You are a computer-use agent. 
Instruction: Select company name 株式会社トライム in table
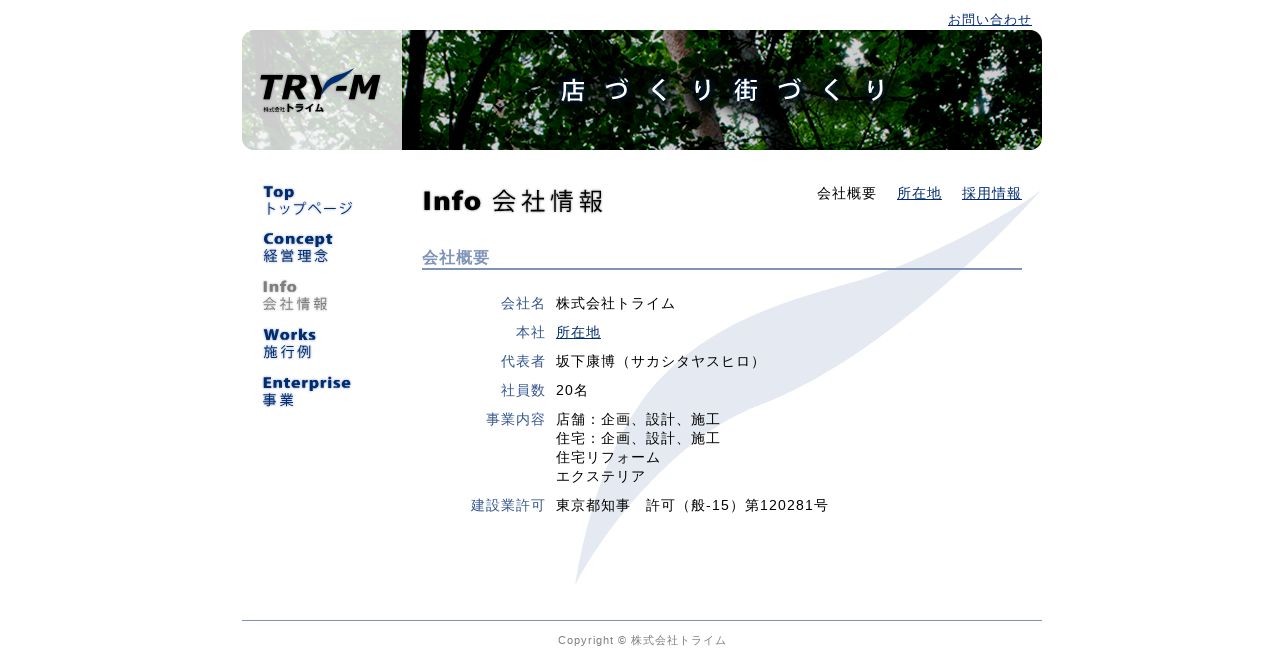616,303
